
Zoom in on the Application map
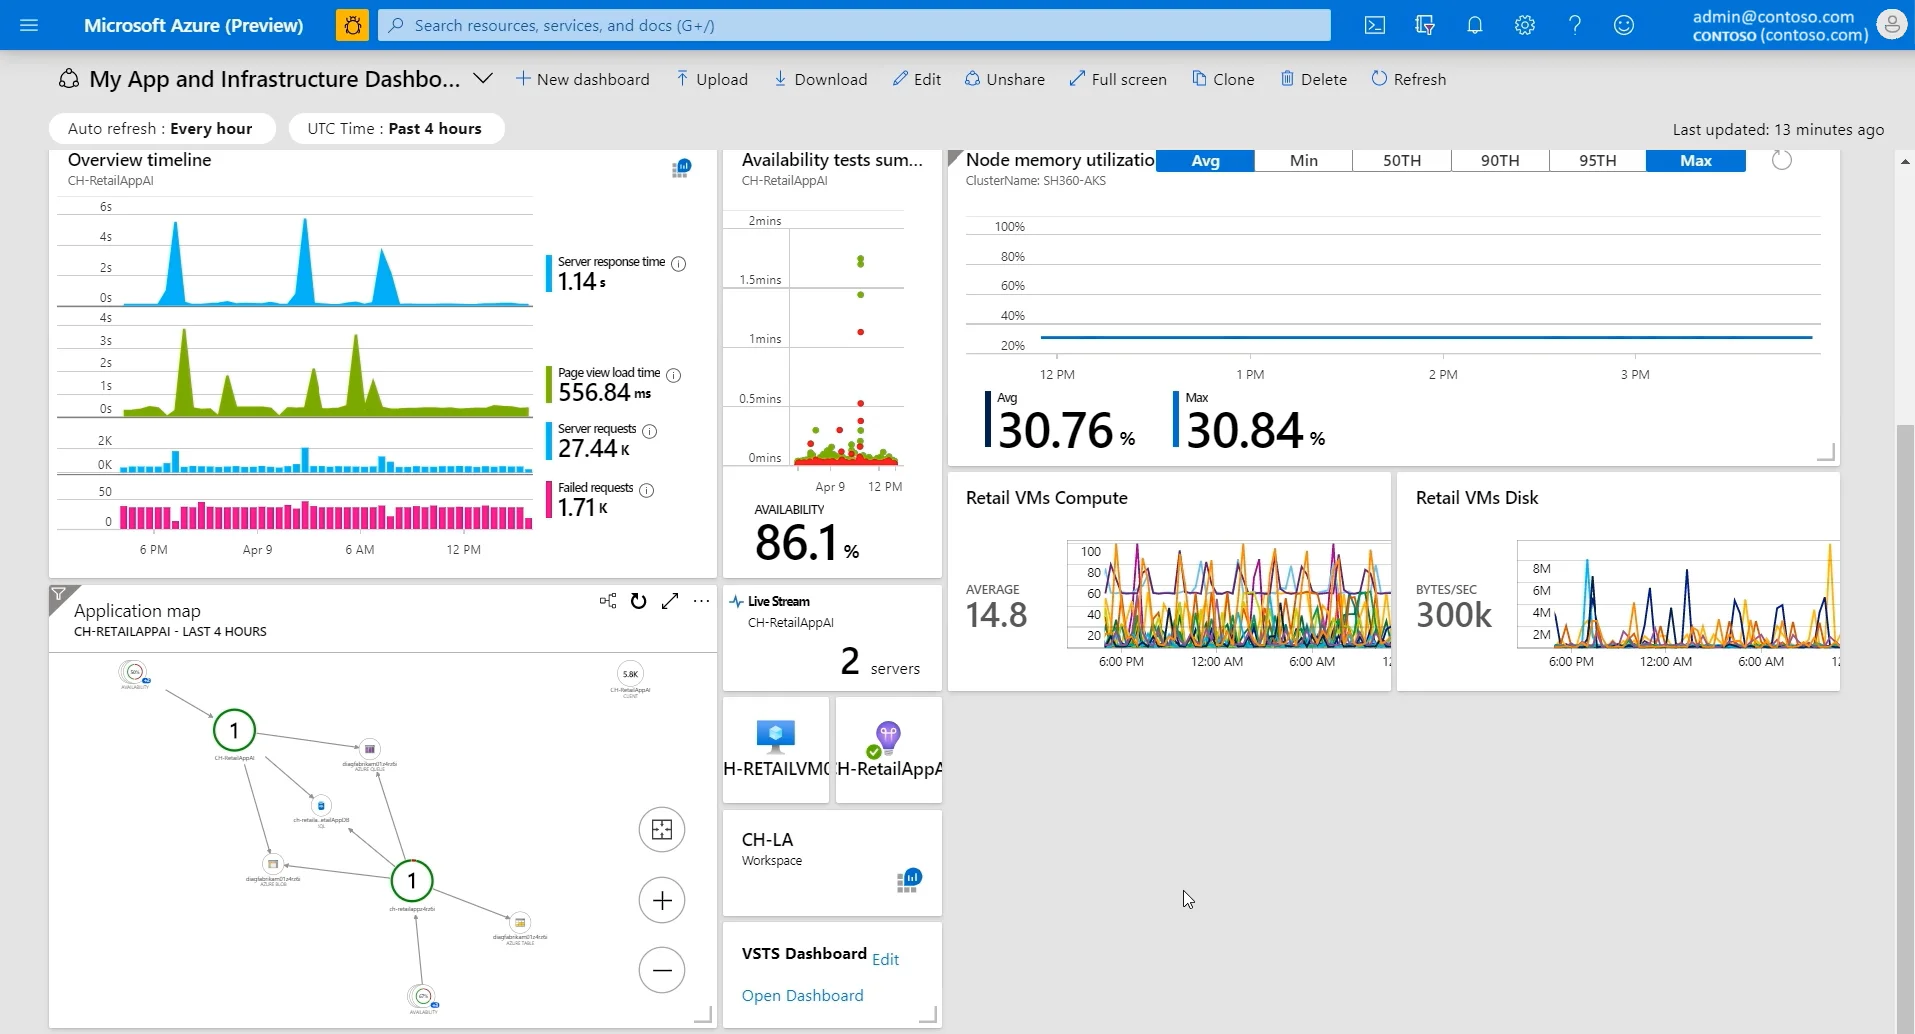click(662, 900)
